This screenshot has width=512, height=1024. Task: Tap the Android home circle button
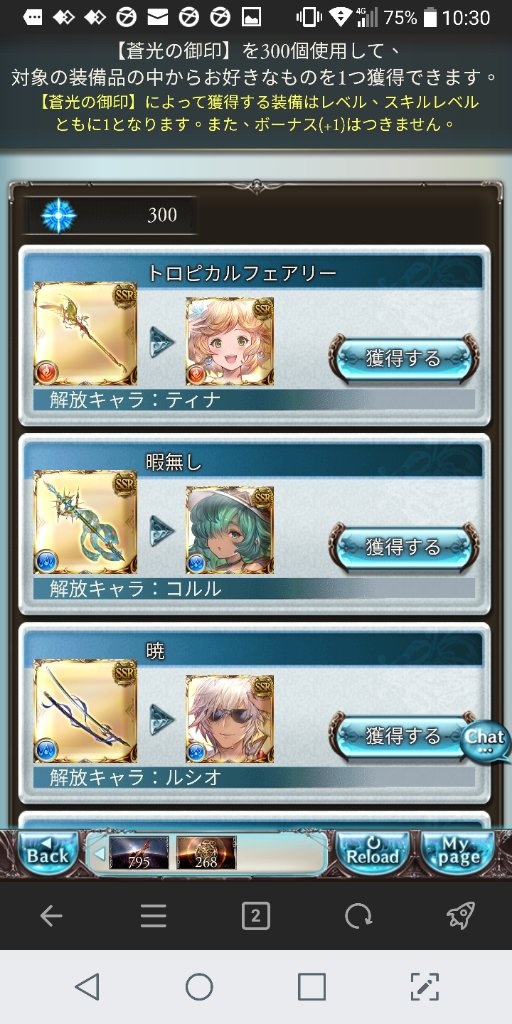click(199, 987)
